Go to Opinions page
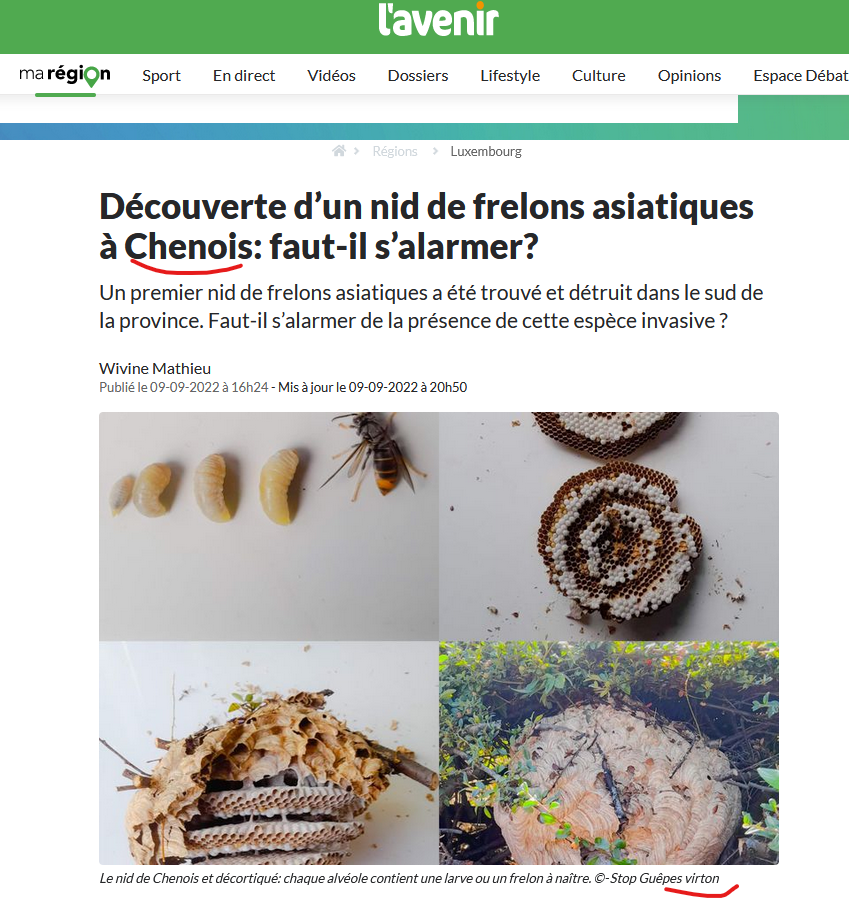 (x=689, y=76)
